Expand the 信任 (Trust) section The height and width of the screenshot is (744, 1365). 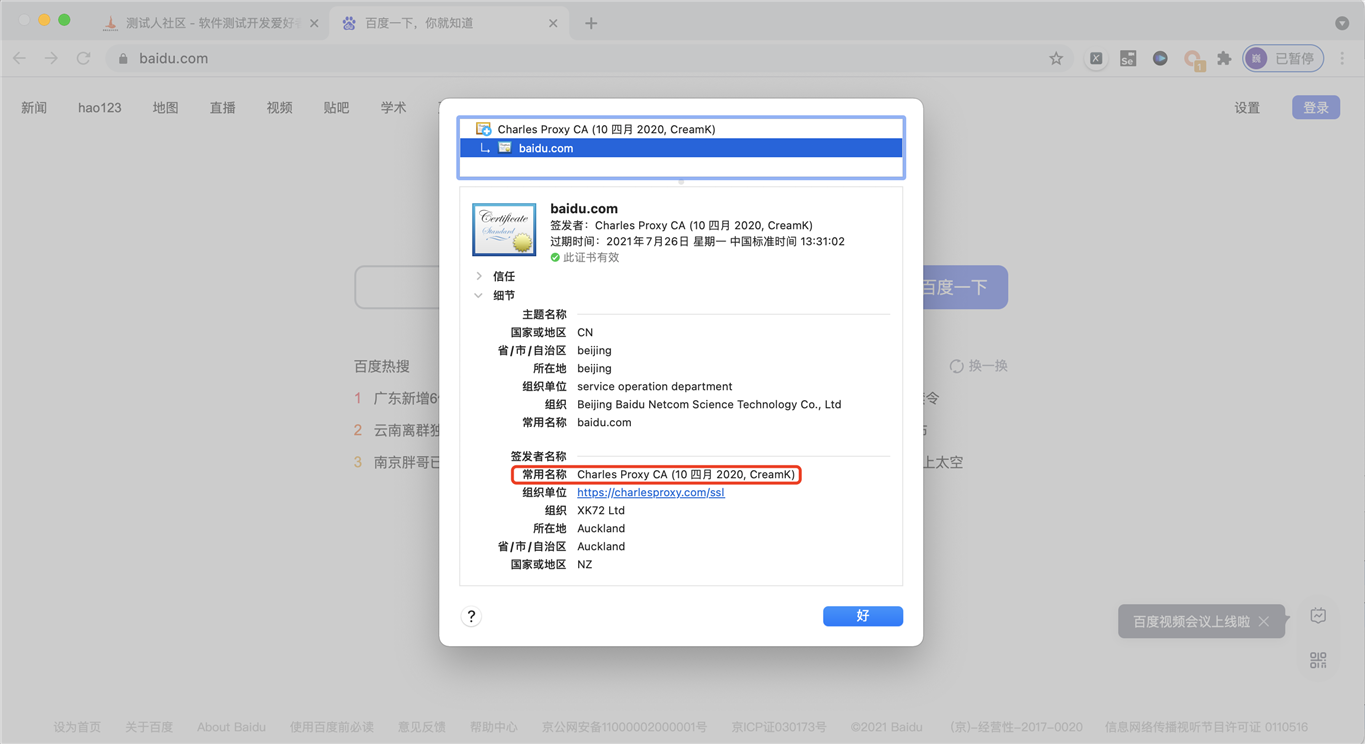(x=479, y=276)
